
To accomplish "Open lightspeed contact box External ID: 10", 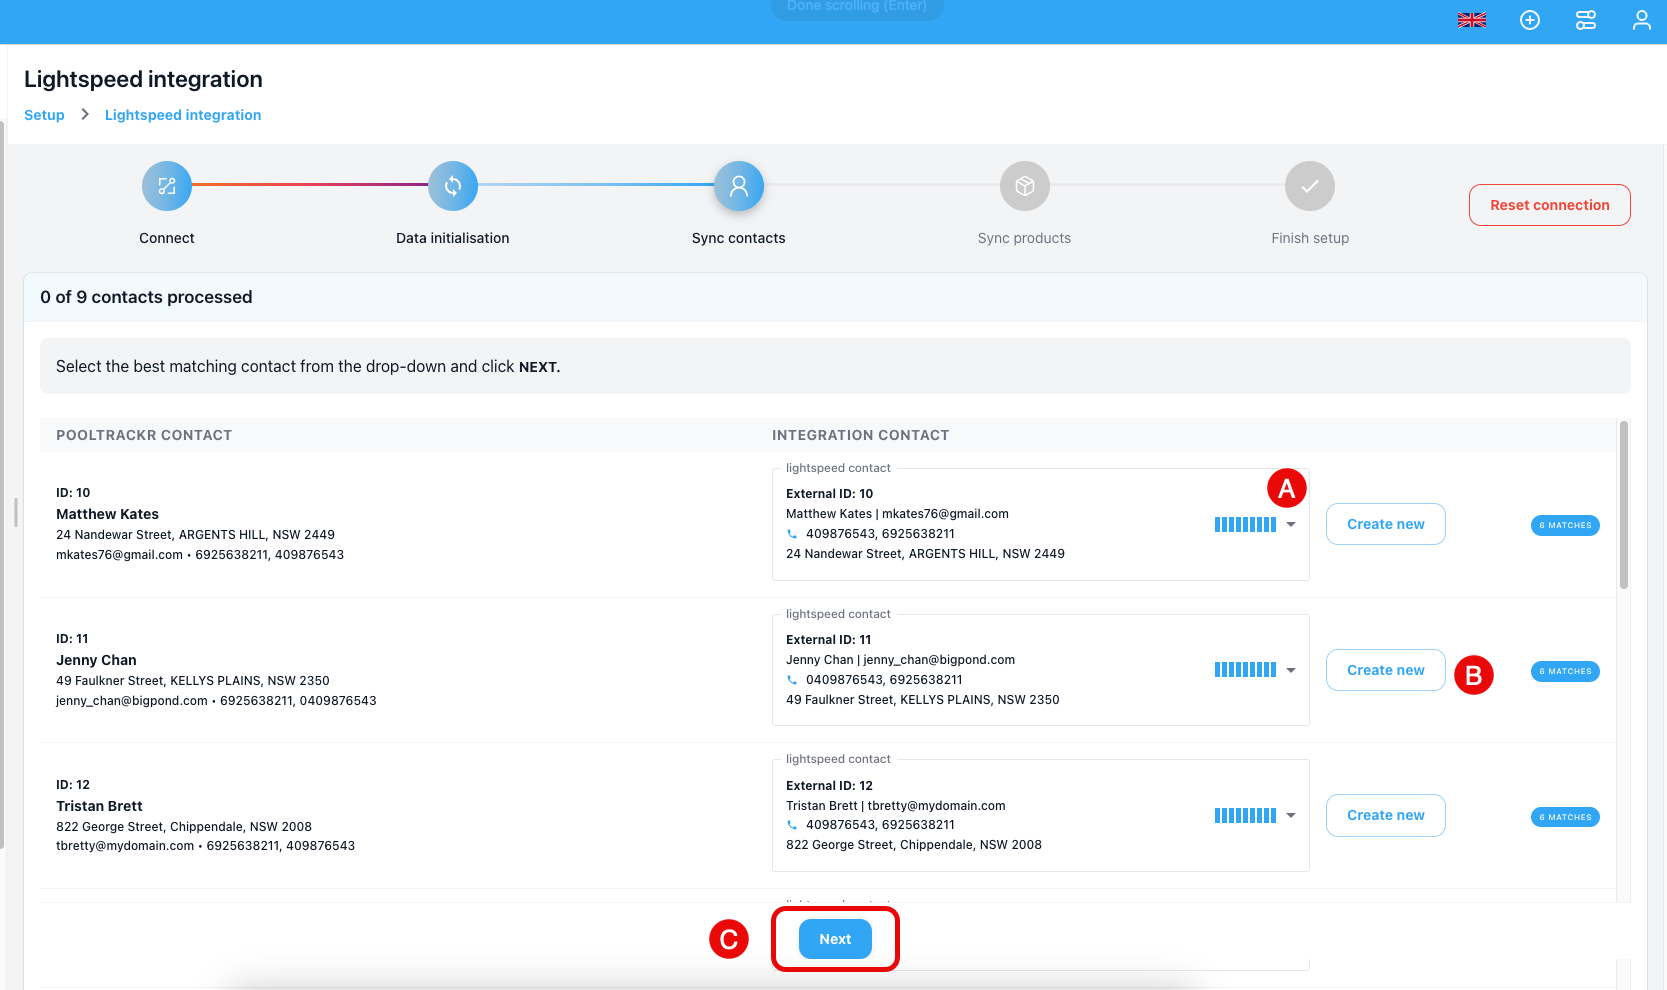I will coord(1041,524).
